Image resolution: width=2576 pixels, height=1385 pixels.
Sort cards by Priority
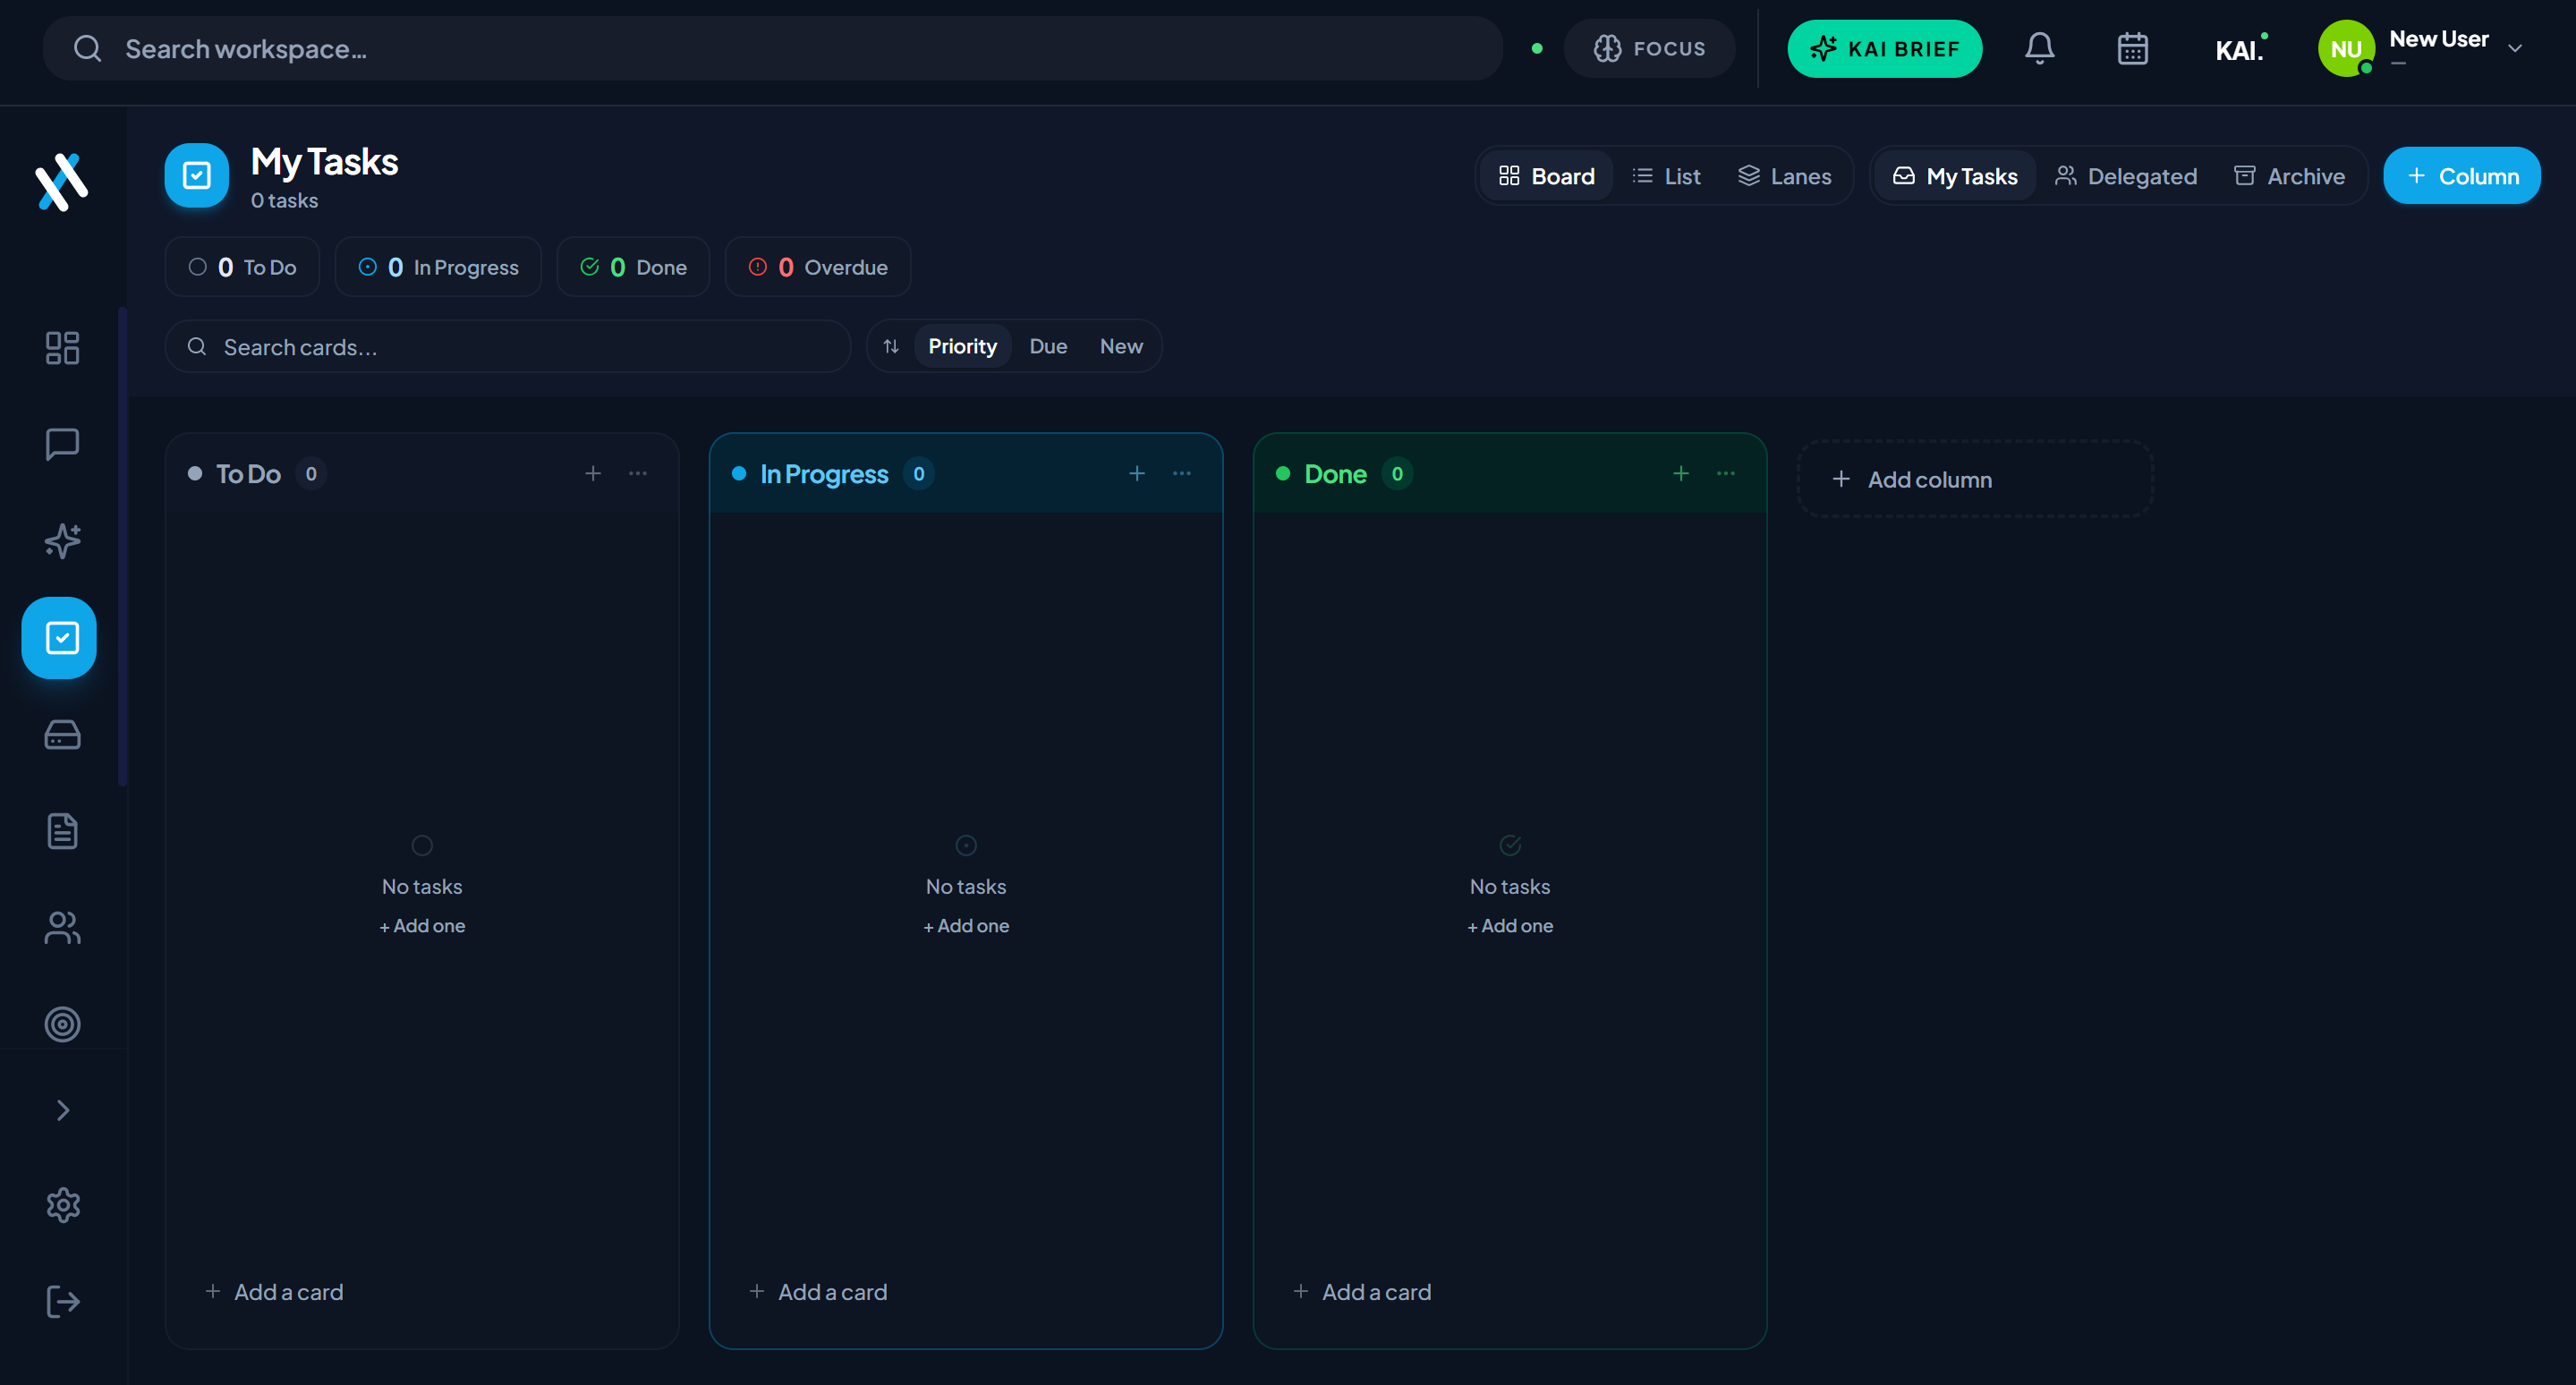tap(962, 346)
